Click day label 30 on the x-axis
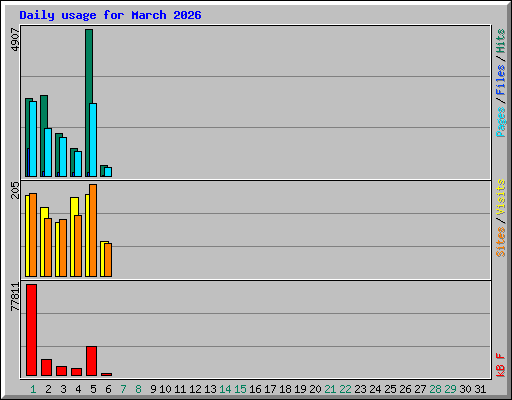The width and height of the screenshot is (512, 400). pos(465,389)
